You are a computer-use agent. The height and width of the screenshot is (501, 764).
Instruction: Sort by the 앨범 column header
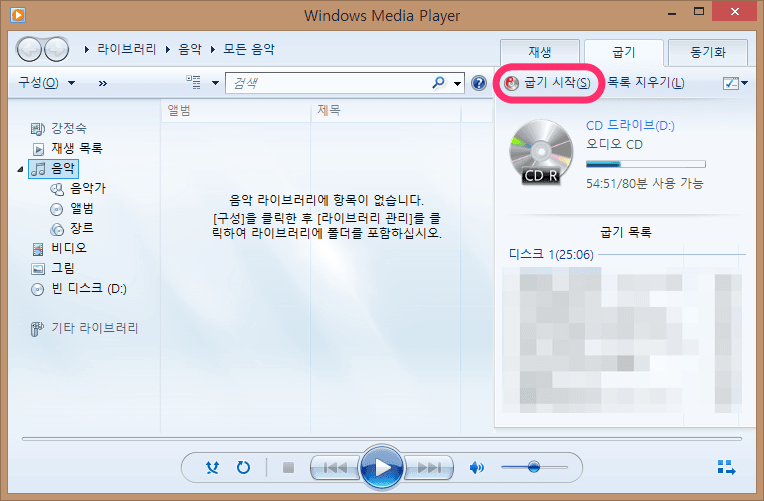235,111
